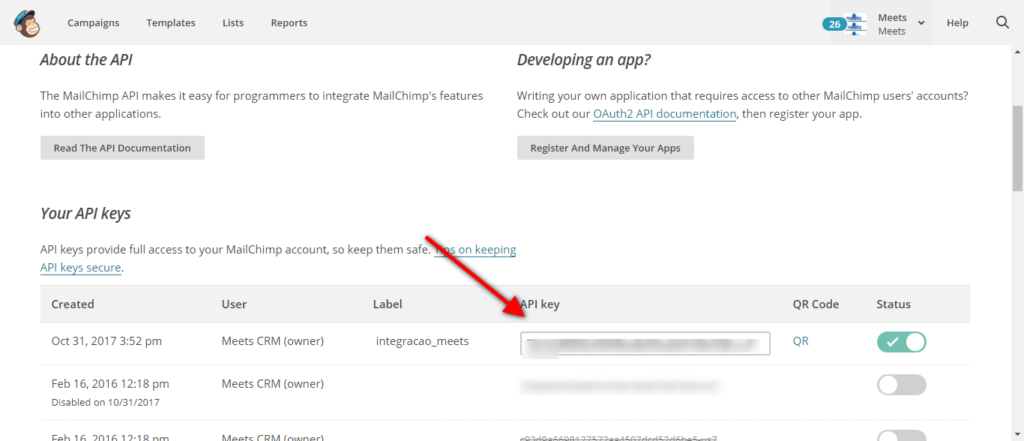Click the Meets account avatar image
This screenshot has height=441, width=1024.
[x=856, y=24]
